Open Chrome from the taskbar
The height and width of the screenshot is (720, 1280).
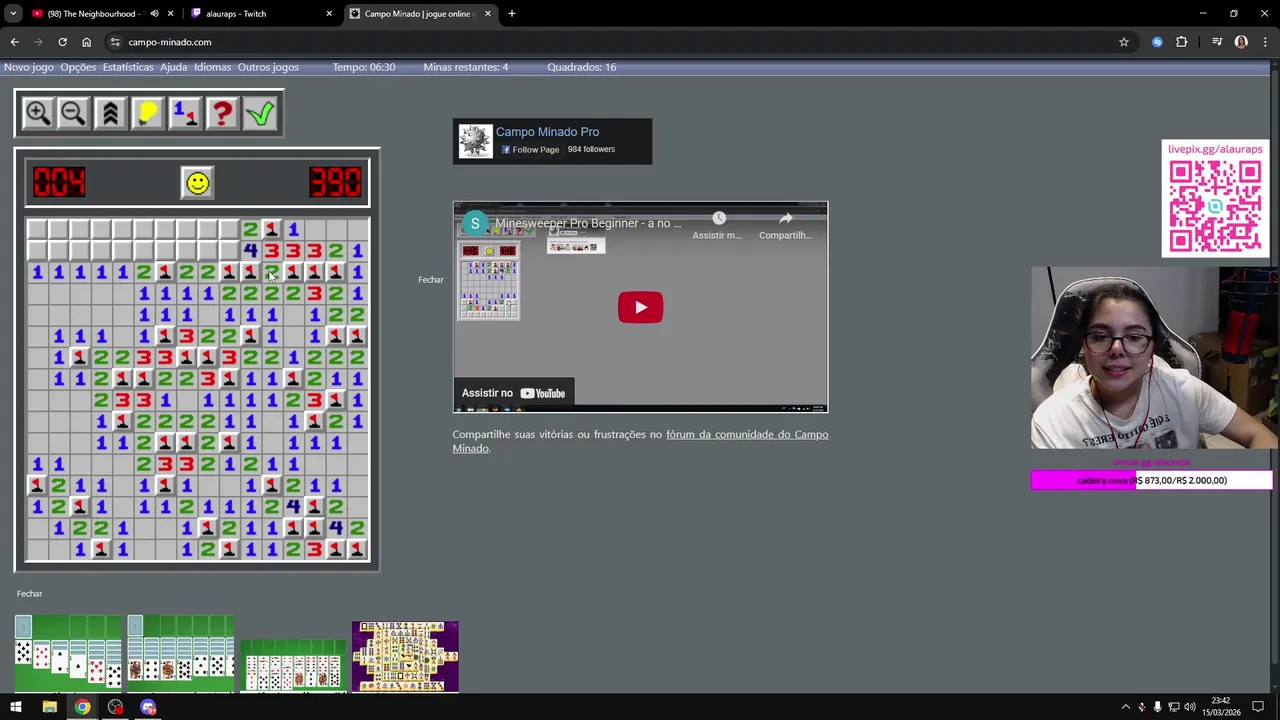coord(82,707)
